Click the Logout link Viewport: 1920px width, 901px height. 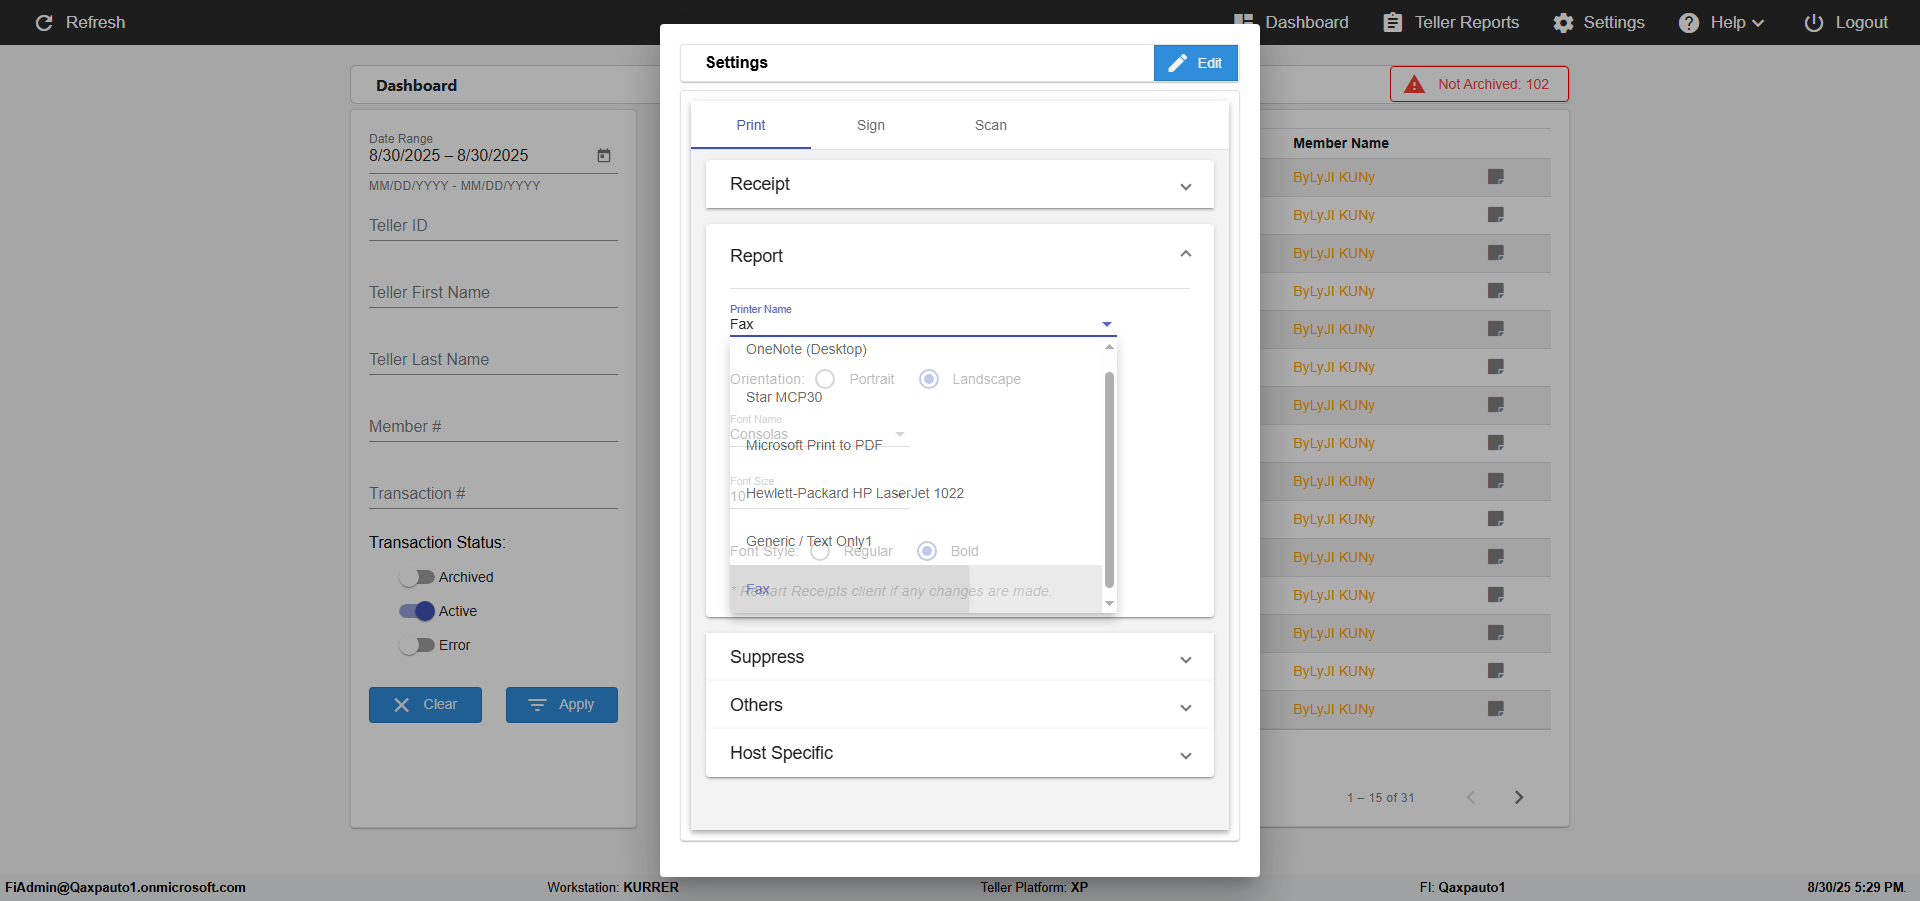coord(1846,22)
